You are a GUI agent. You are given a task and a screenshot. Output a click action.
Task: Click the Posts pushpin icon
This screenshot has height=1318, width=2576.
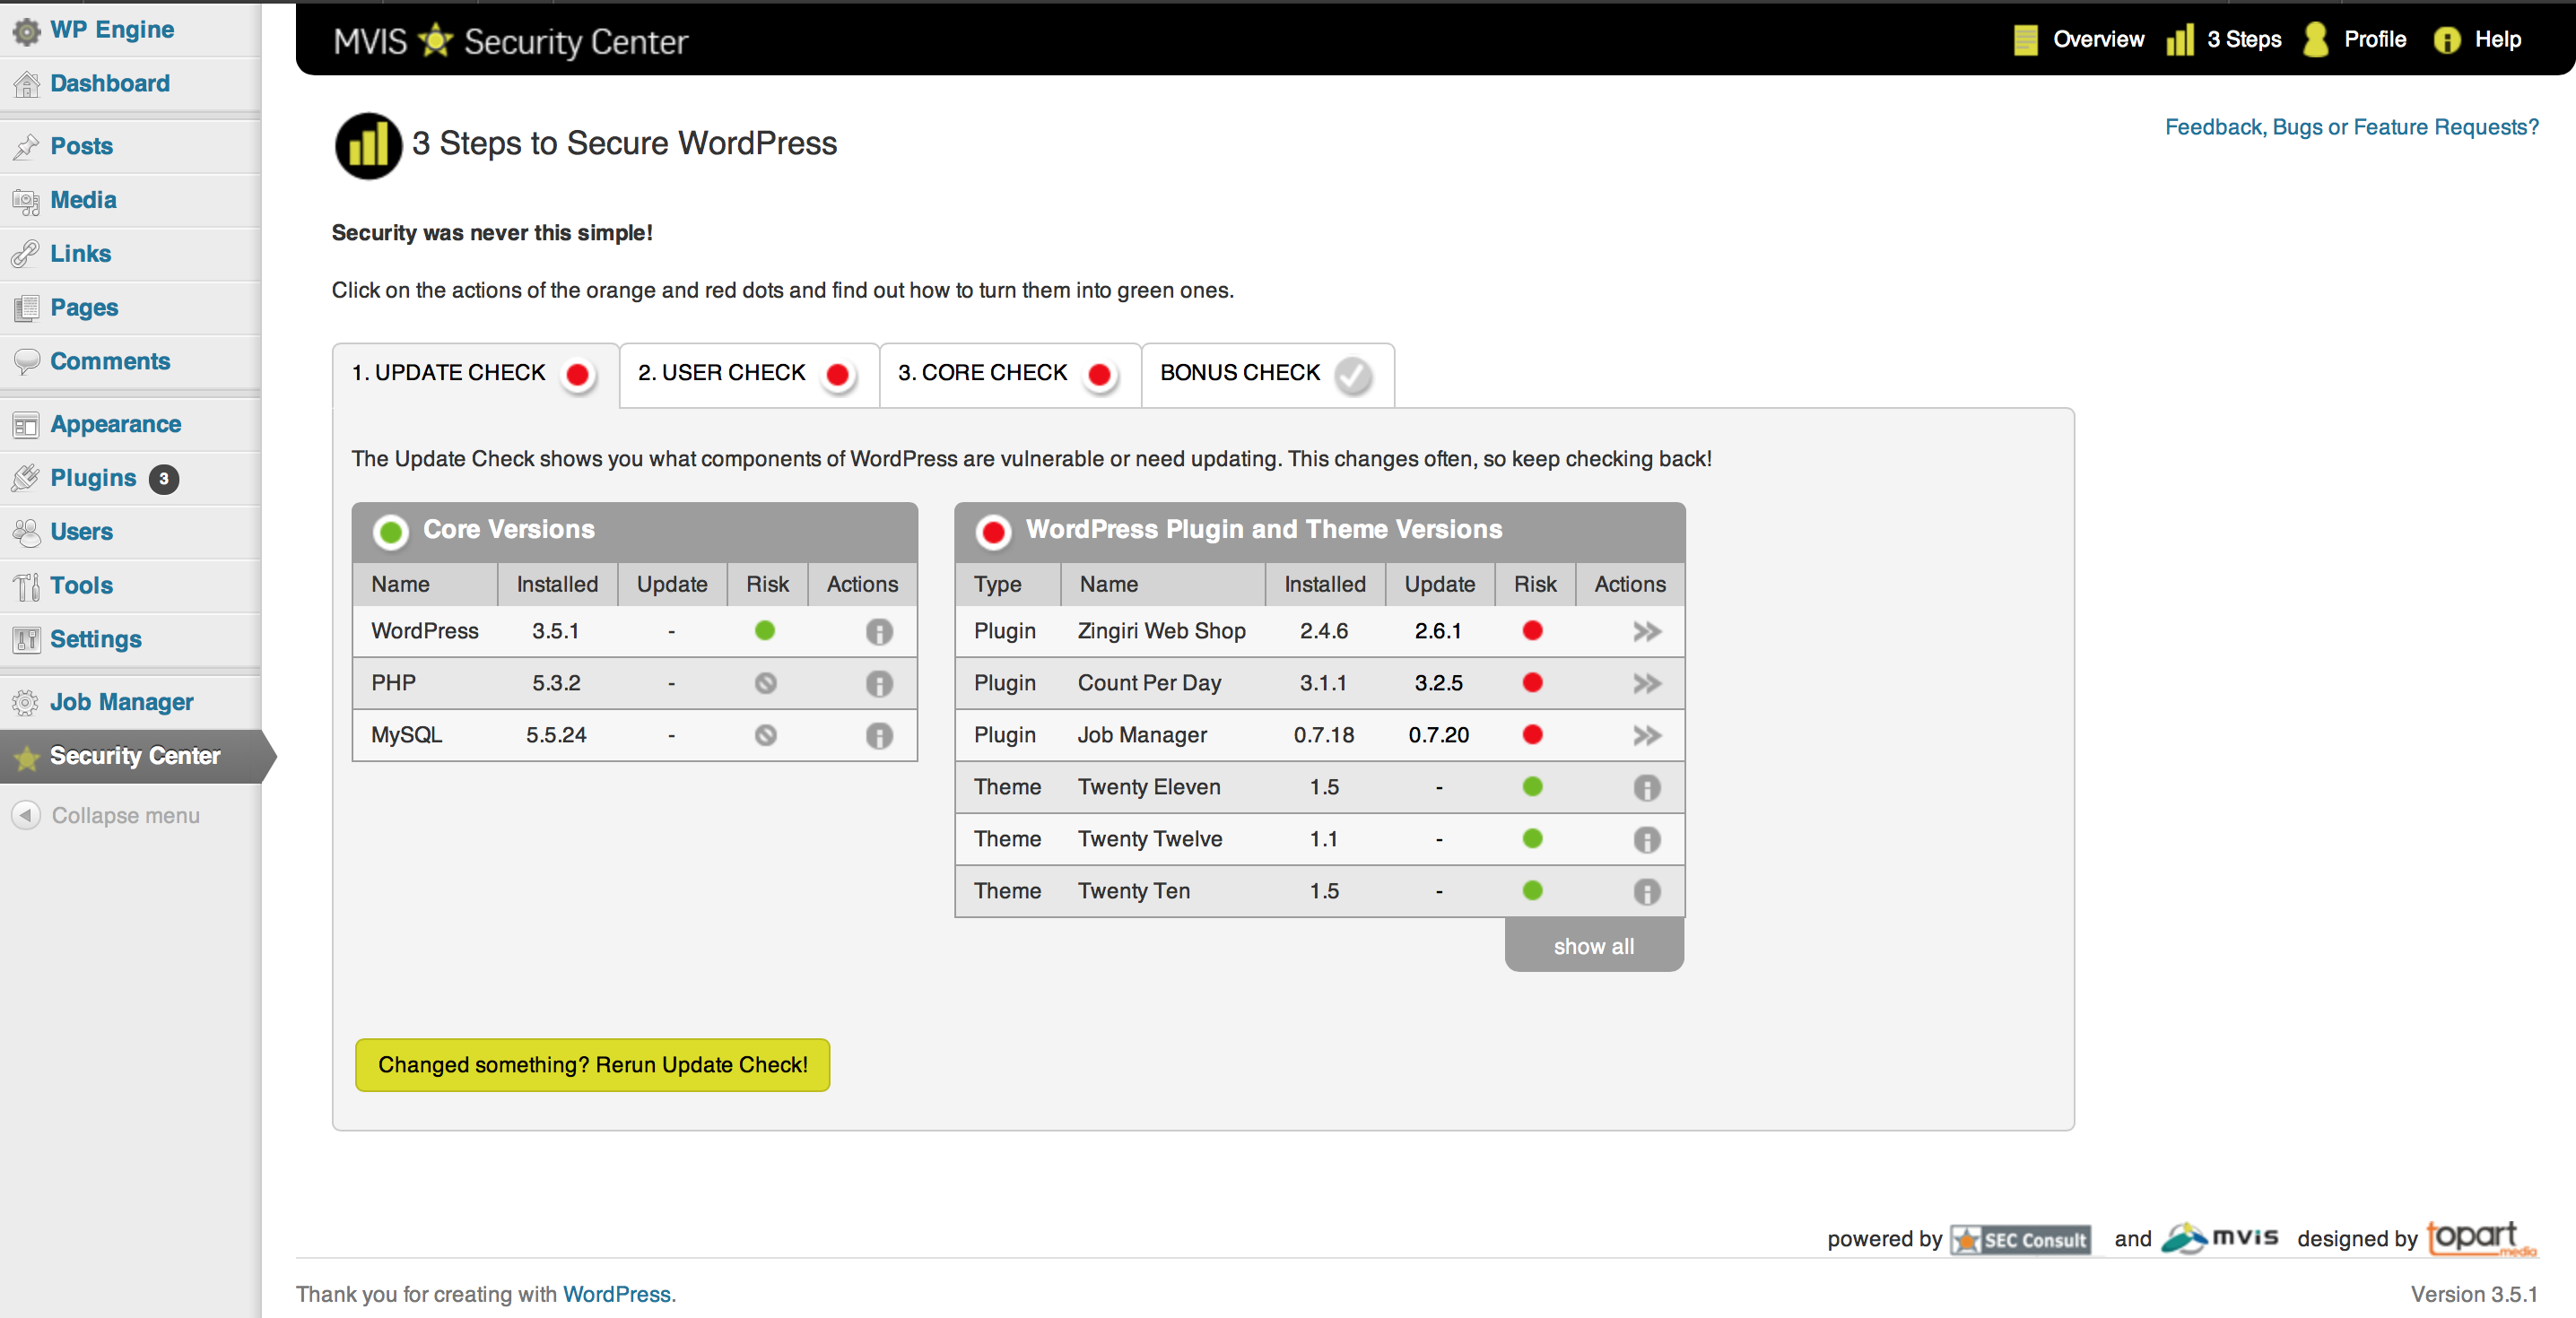pyautogui.click(x=26, y=147)
